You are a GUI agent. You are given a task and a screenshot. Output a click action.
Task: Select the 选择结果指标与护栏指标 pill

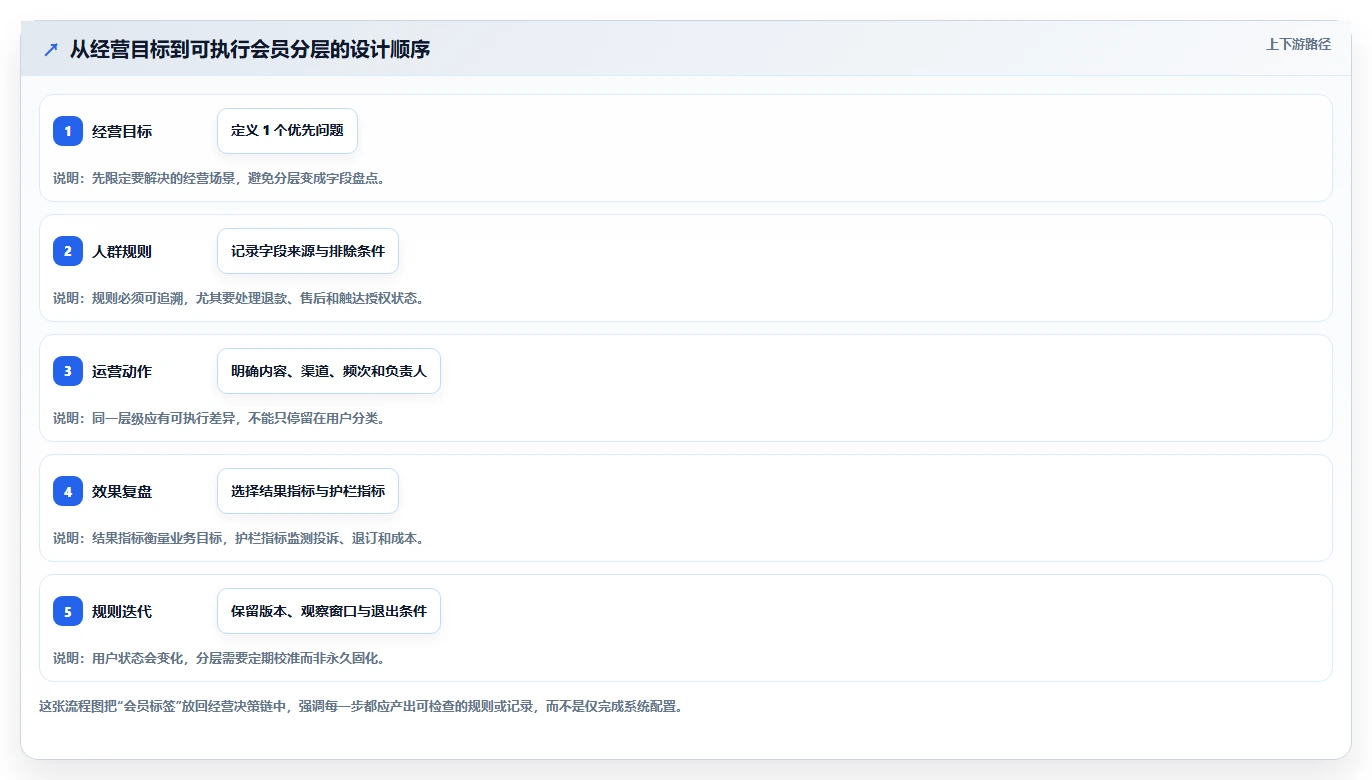[308, 491]
